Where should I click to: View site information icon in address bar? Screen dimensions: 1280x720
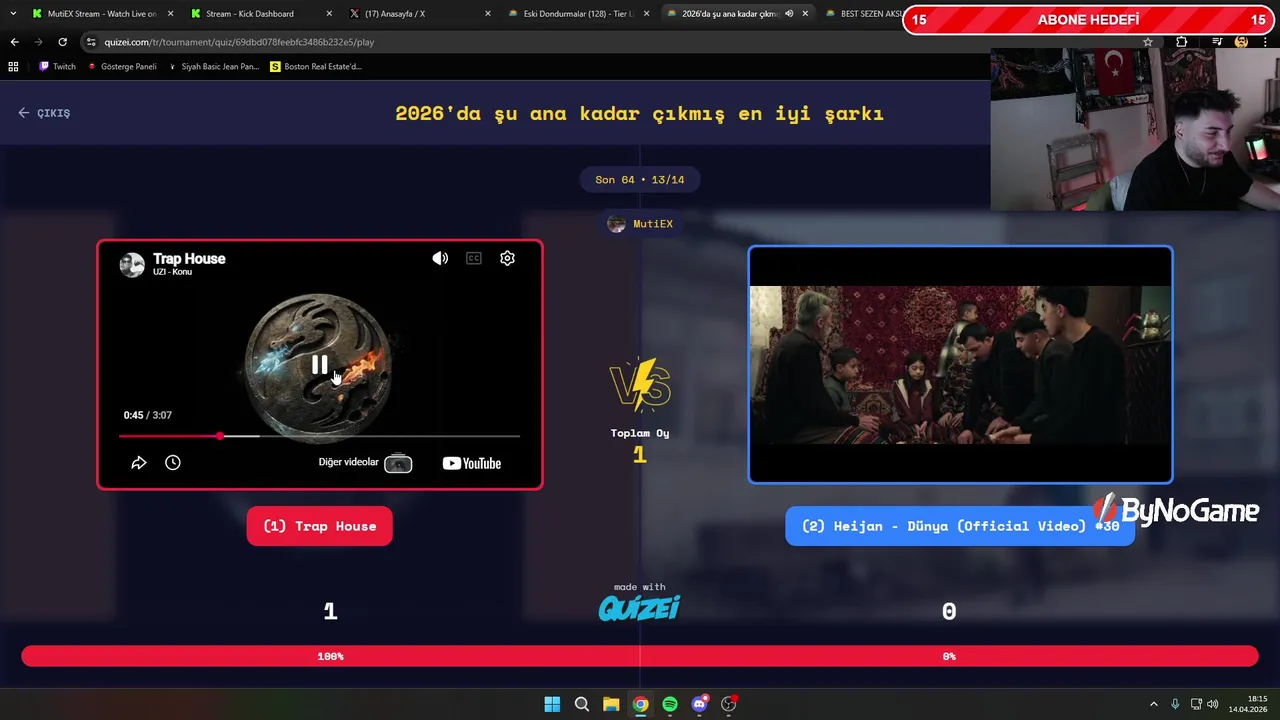91,42
